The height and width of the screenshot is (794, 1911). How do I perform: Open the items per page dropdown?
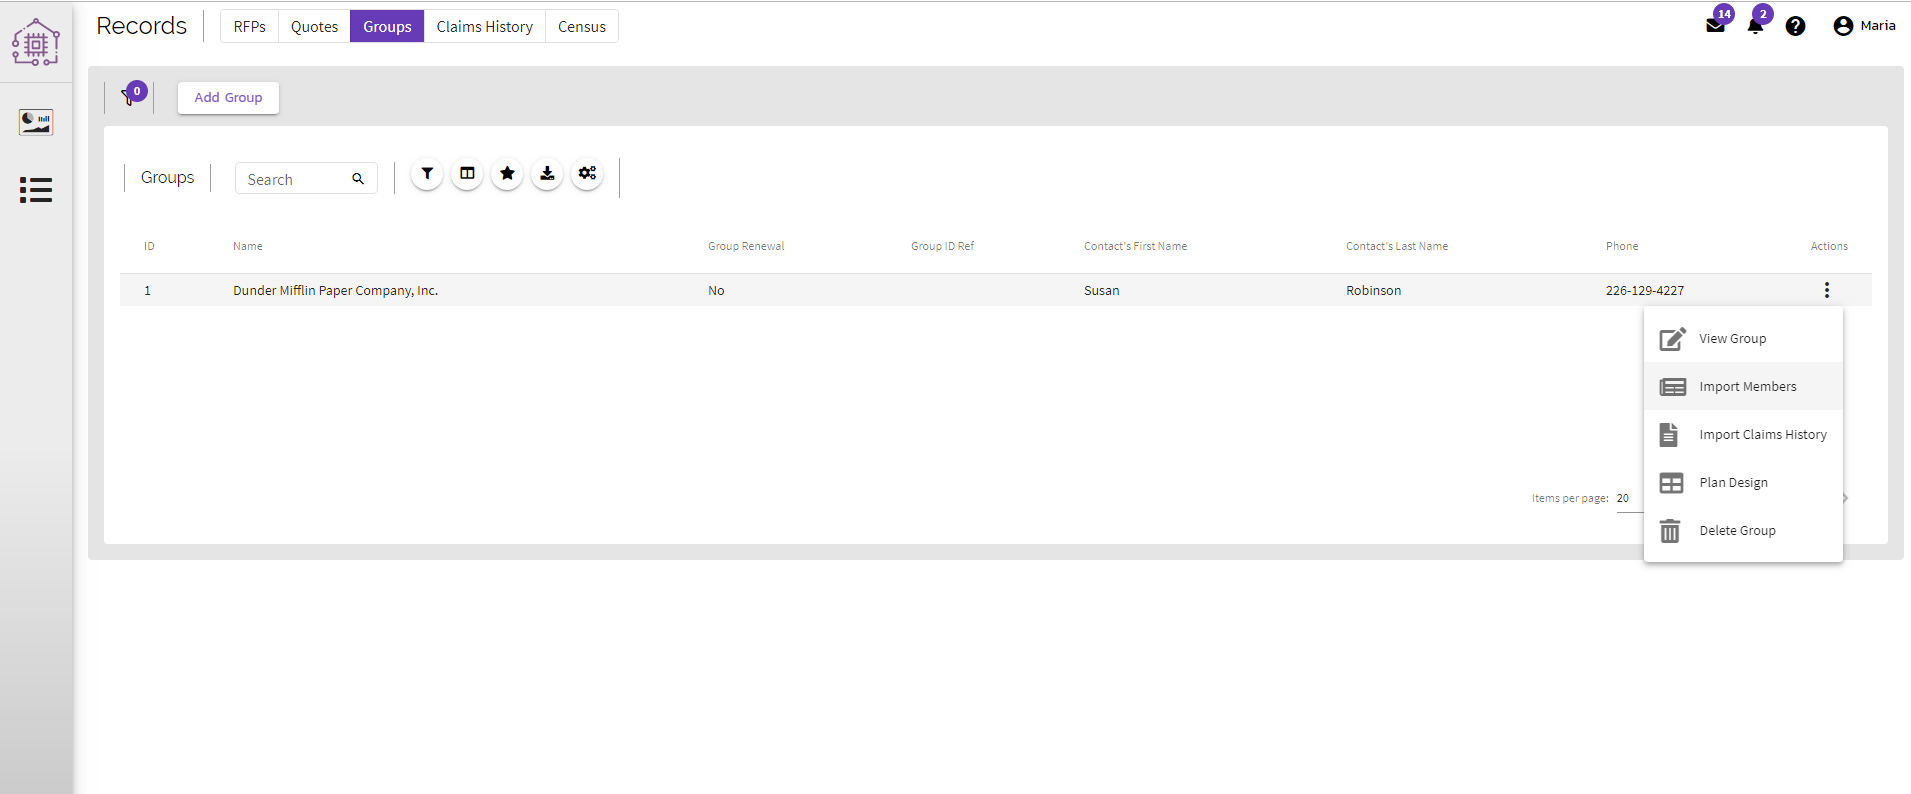pyautogui.click(x=1628, y=498)
